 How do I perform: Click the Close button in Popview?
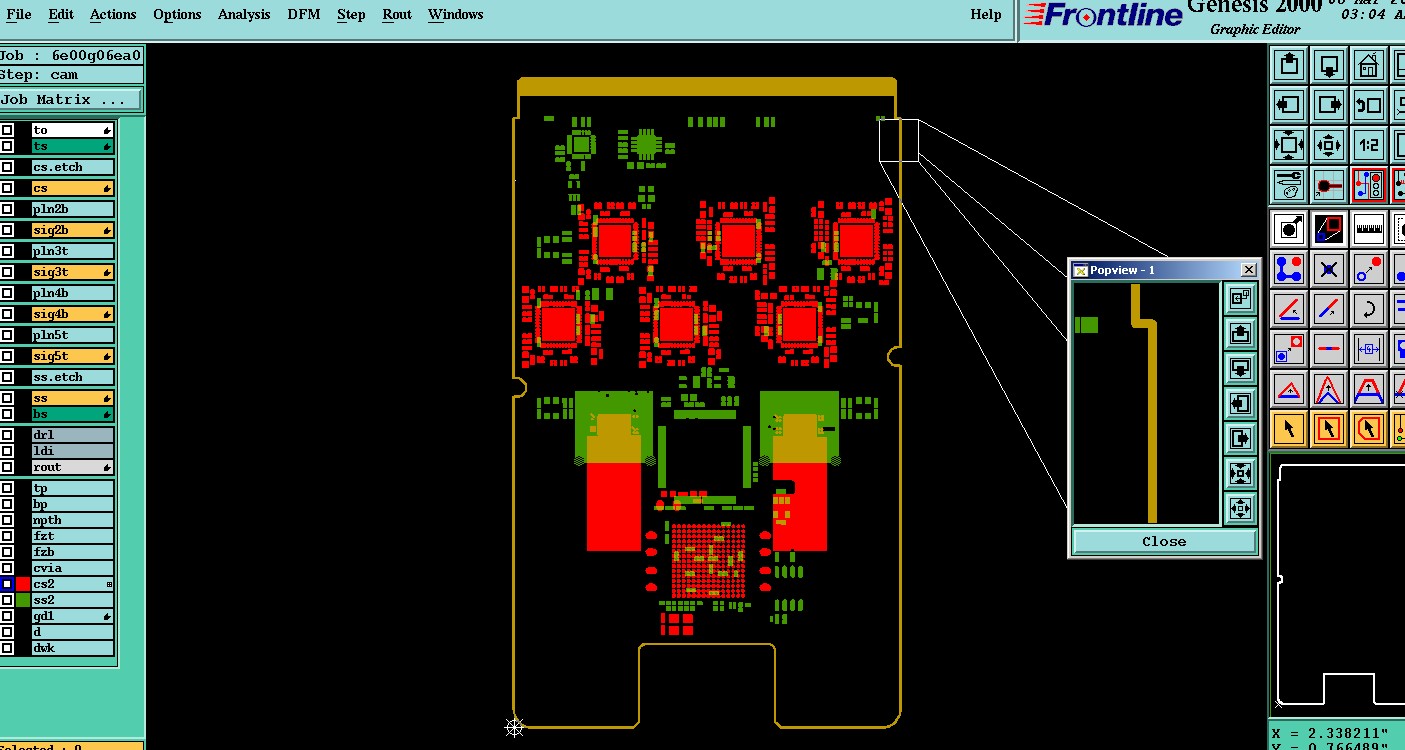pos(1164,542)
